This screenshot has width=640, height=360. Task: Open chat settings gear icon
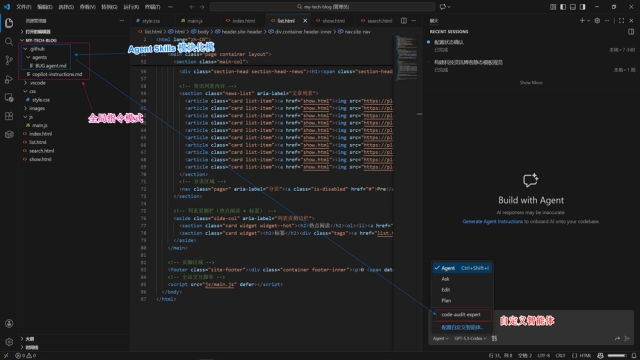pos(597,20)
